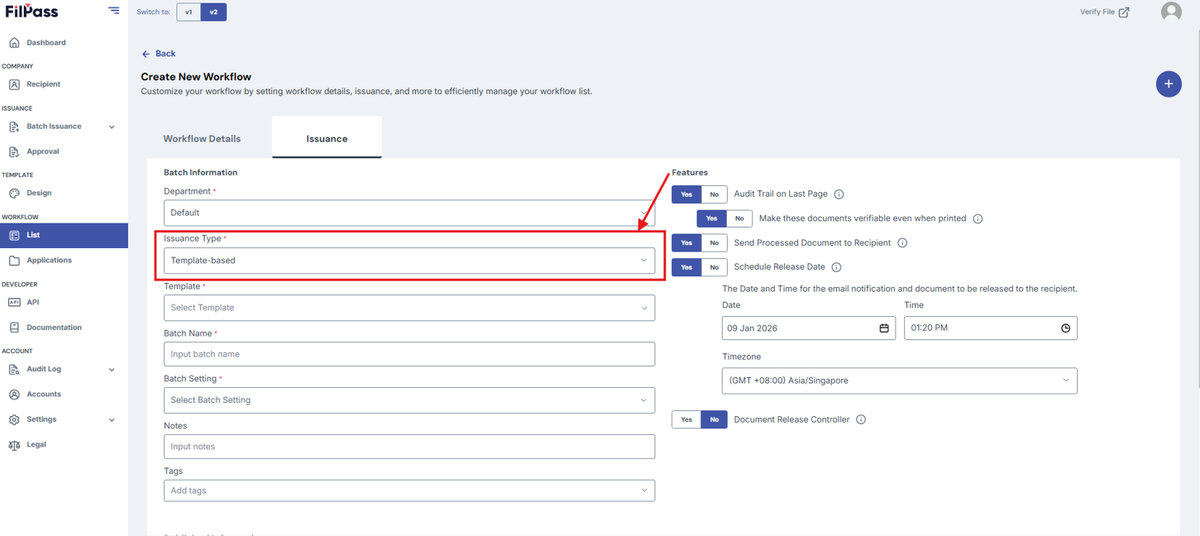Viewport: 1200px width, 536px height.
Task: Click the Design palette icon
Action: click(14, 193)
